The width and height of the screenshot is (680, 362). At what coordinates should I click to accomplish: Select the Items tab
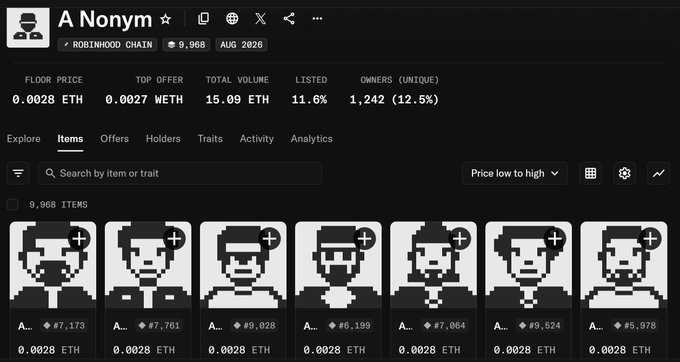point(70,139)
